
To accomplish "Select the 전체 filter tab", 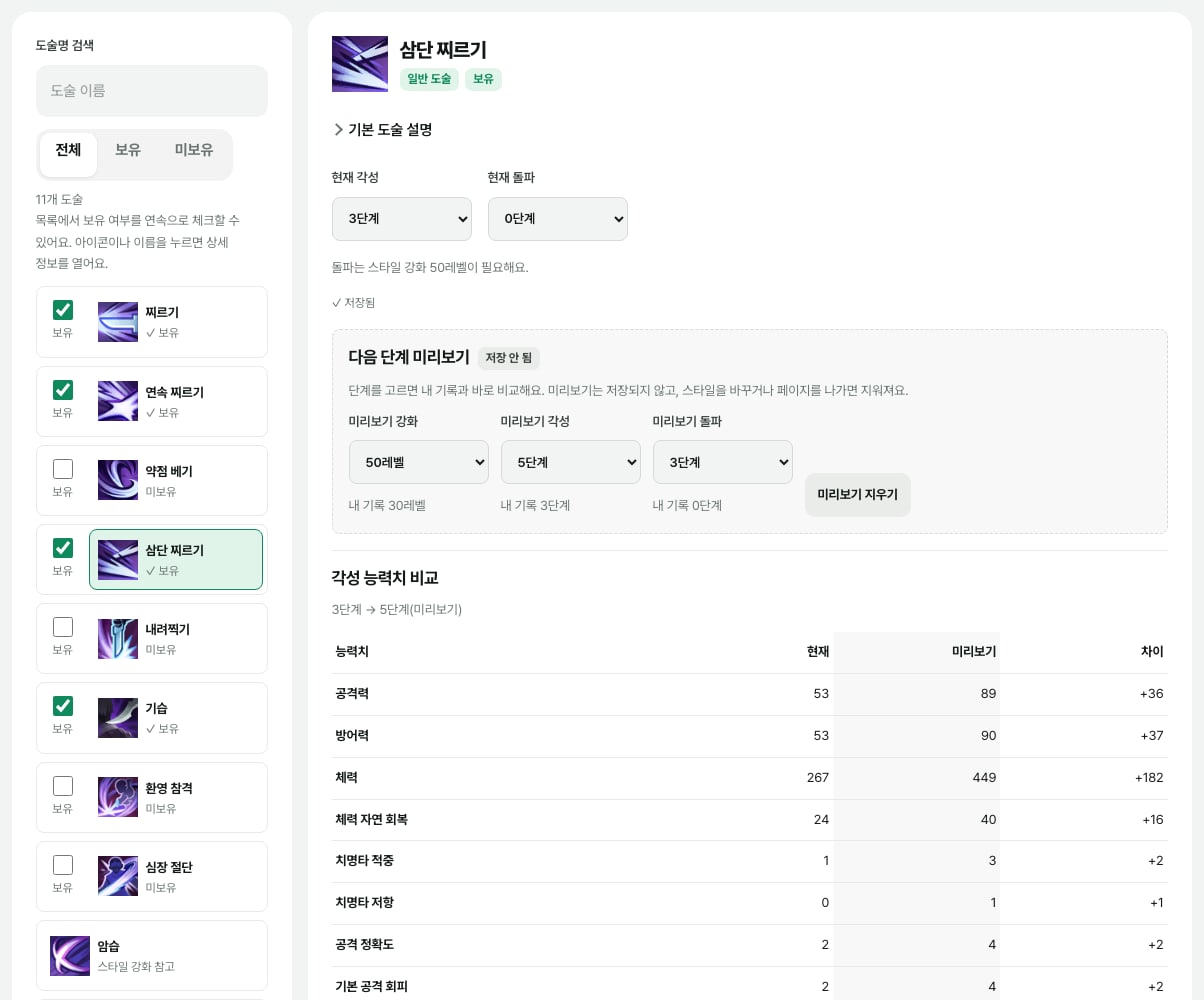I will tap(68, 155).
